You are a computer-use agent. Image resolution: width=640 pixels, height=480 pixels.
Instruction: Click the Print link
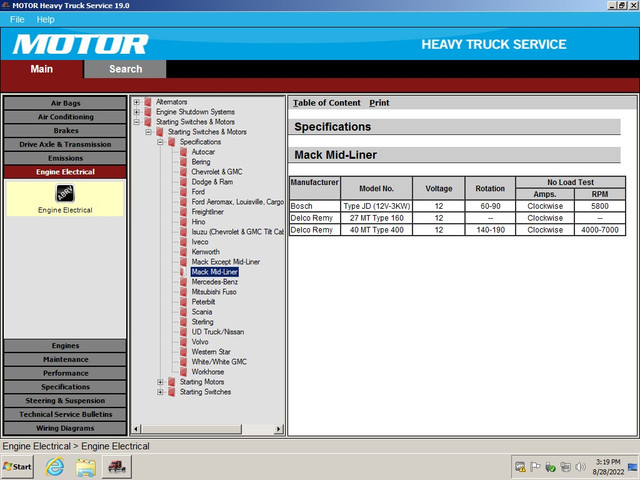379,103
